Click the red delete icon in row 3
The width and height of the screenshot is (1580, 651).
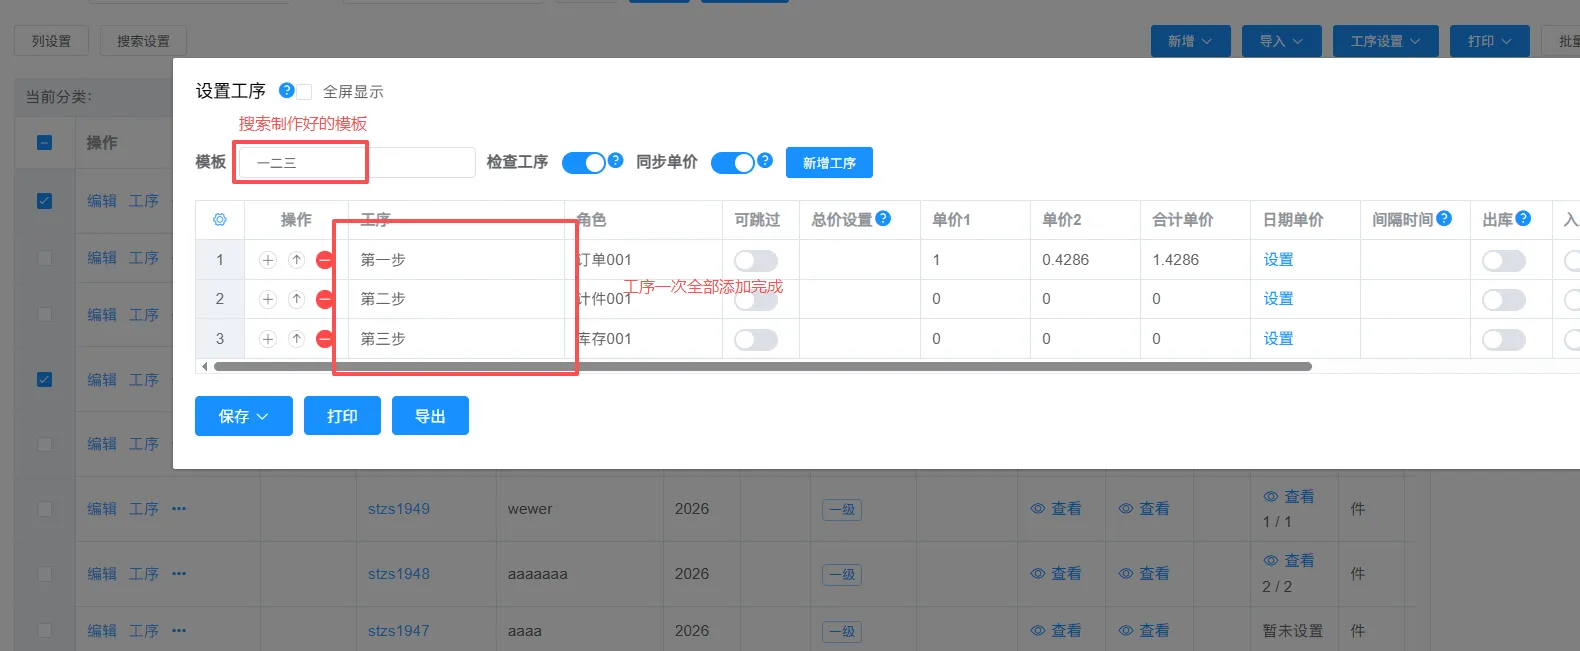324,339
